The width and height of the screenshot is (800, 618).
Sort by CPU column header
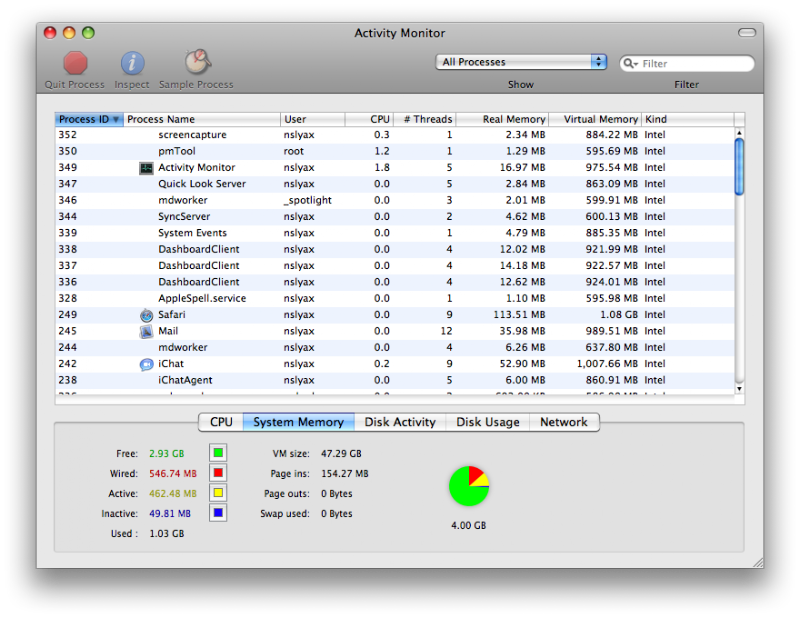[x=369, y=119]
